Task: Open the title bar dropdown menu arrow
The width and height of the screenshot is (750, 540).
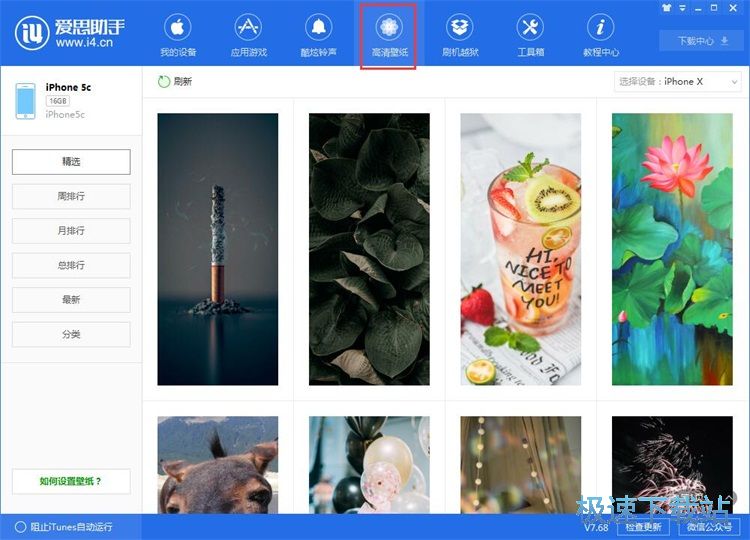Action: click(682, 7)
